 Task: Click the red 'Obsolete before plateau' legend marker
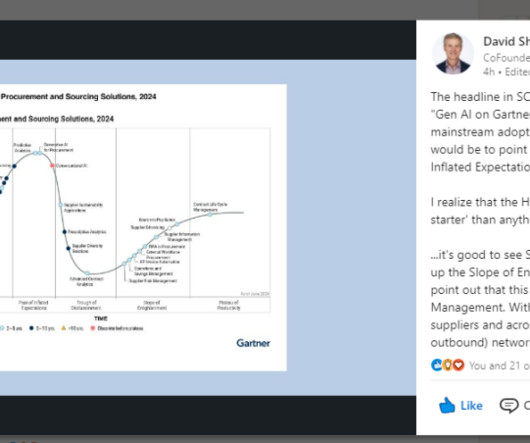93,328
